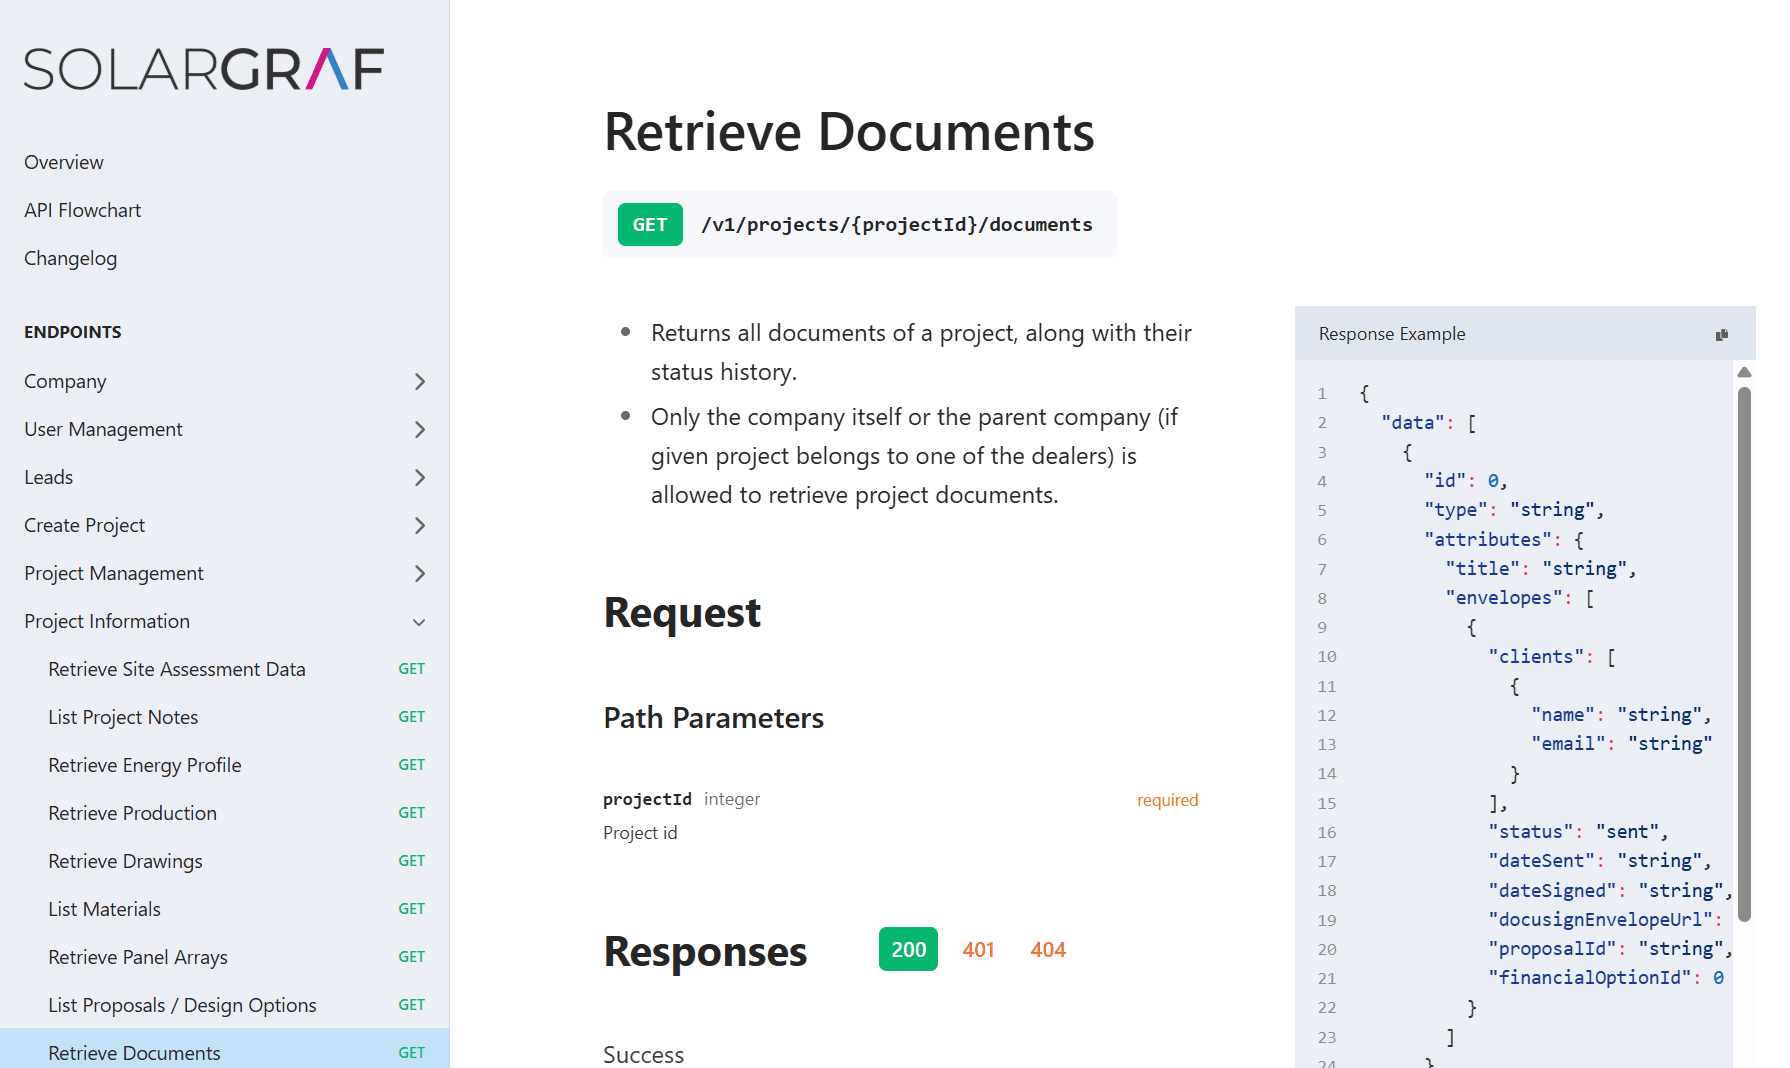Expand the Leads endpoint group
The width and height of the screenshot is (1790, 1068).
pyautogui.click(x=225, y=477)
